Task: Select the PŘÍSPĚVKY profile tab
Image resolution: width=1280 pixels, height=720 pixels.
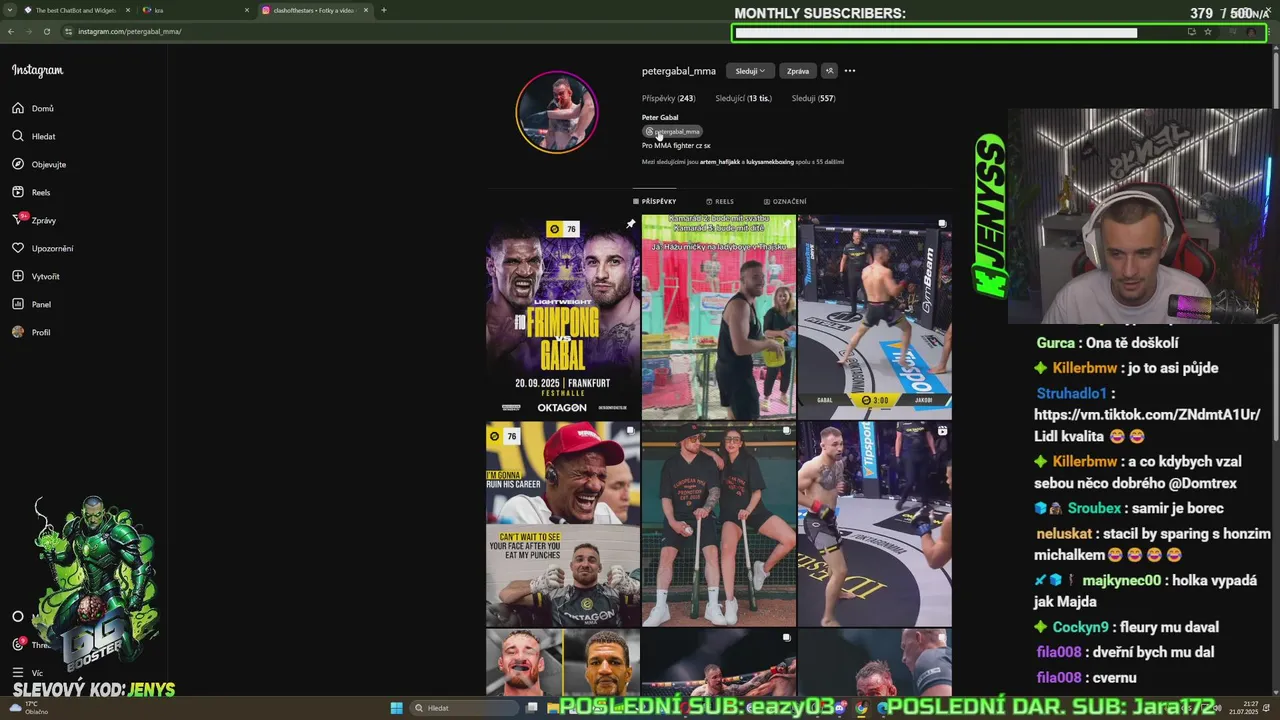Action: pyautogui.click(x=655, y=201)
